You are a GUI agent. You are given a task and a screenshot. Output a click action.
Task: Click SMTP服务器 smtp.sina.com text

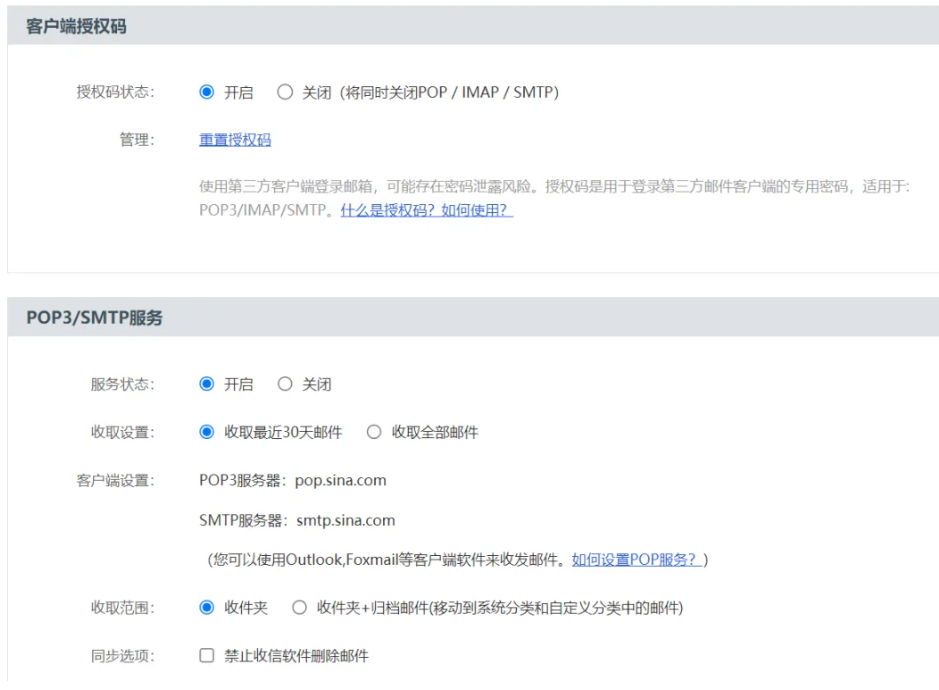(297, 520)
